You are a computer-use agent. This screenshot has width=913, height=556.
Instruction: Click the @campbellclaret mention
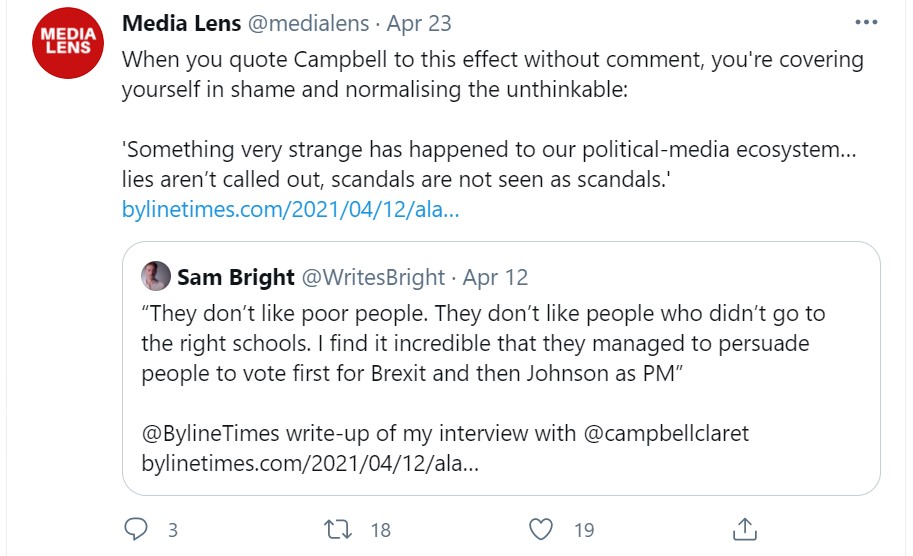[664, 433]
